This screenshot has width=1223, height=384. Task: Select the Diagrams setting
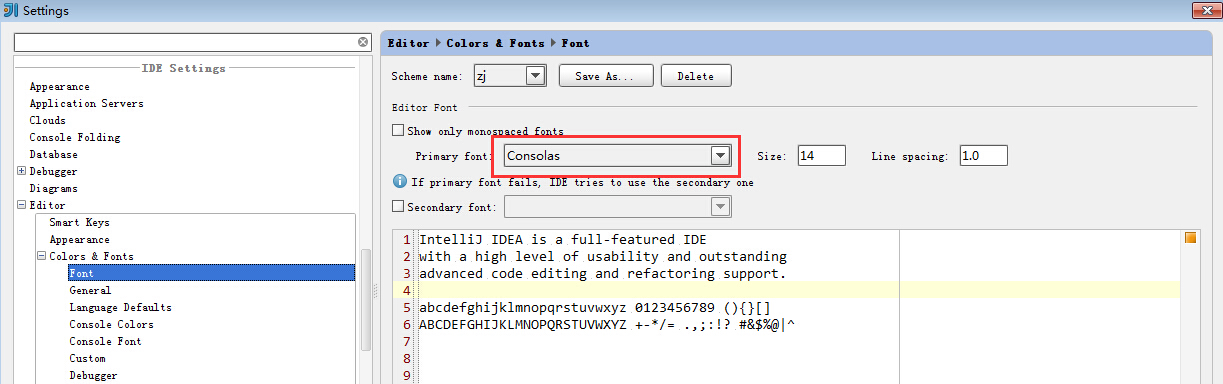coord(53,189)
